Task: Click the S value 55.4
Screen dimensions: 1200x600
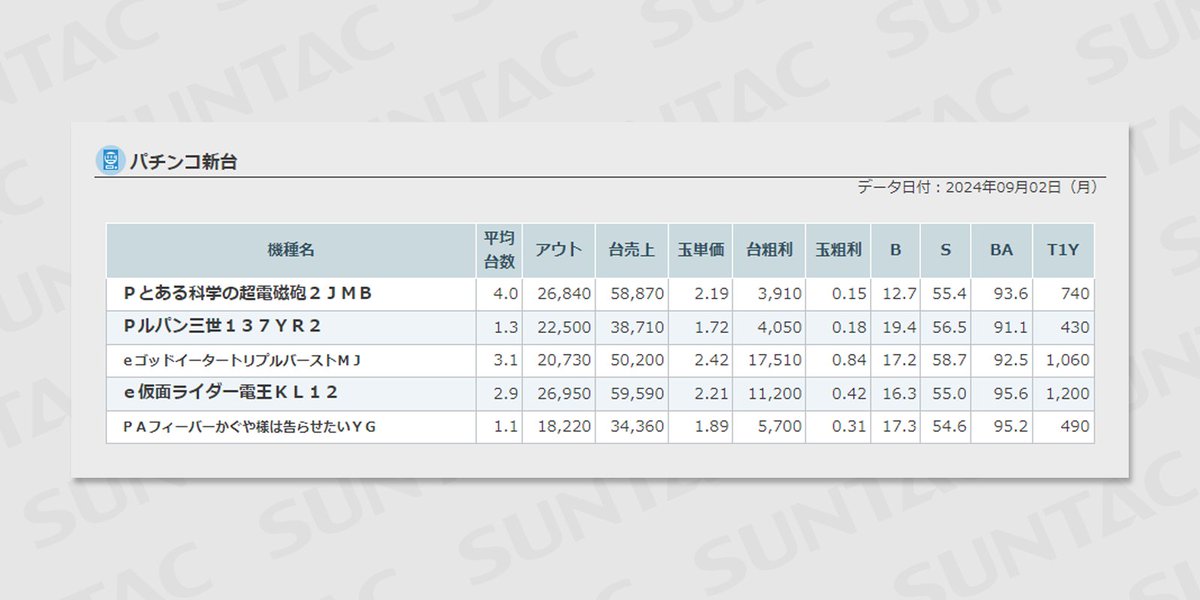Action: (951, 294)
